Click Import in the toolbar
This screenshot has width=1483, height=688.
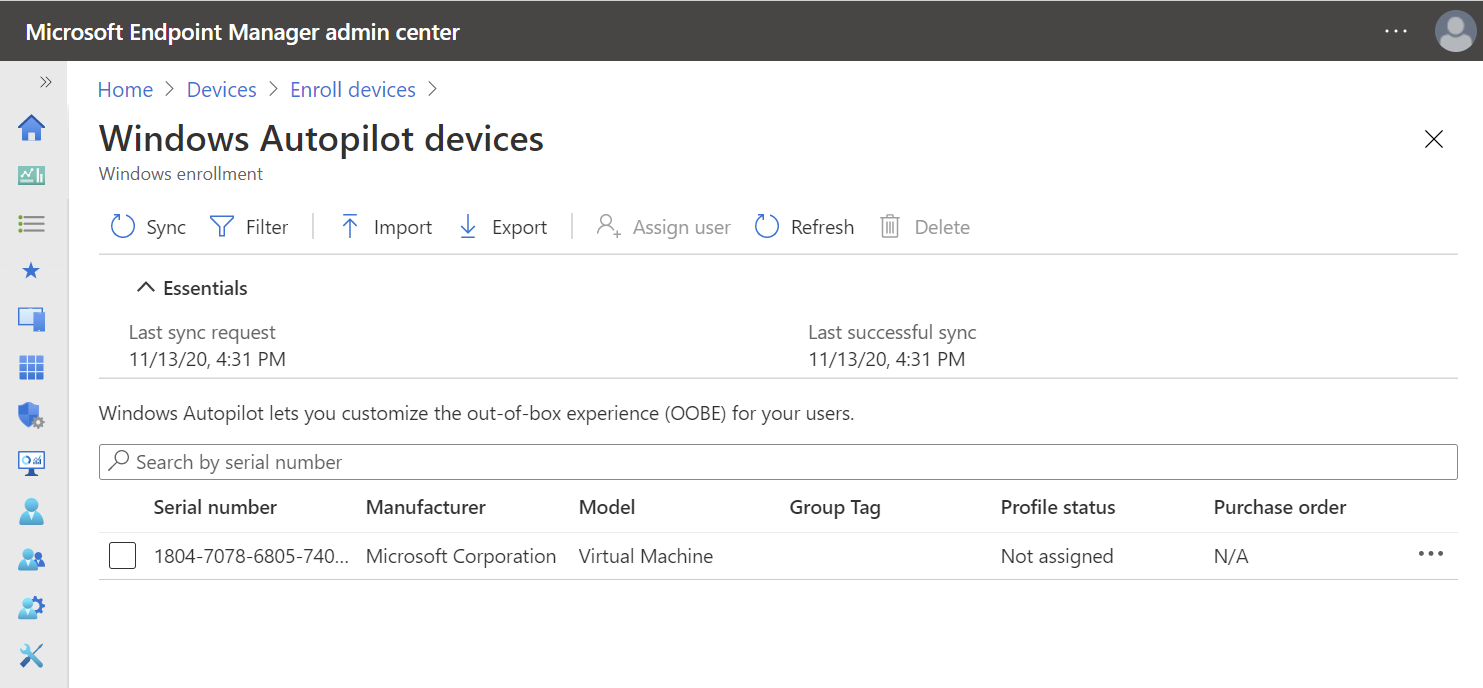(x=386, y=227)
